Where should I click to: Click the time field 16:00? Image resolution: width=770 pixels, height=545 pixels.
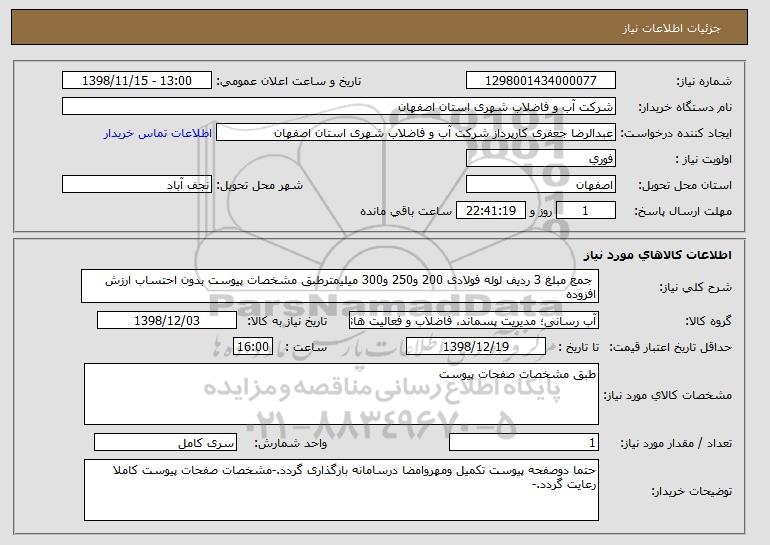253,347
